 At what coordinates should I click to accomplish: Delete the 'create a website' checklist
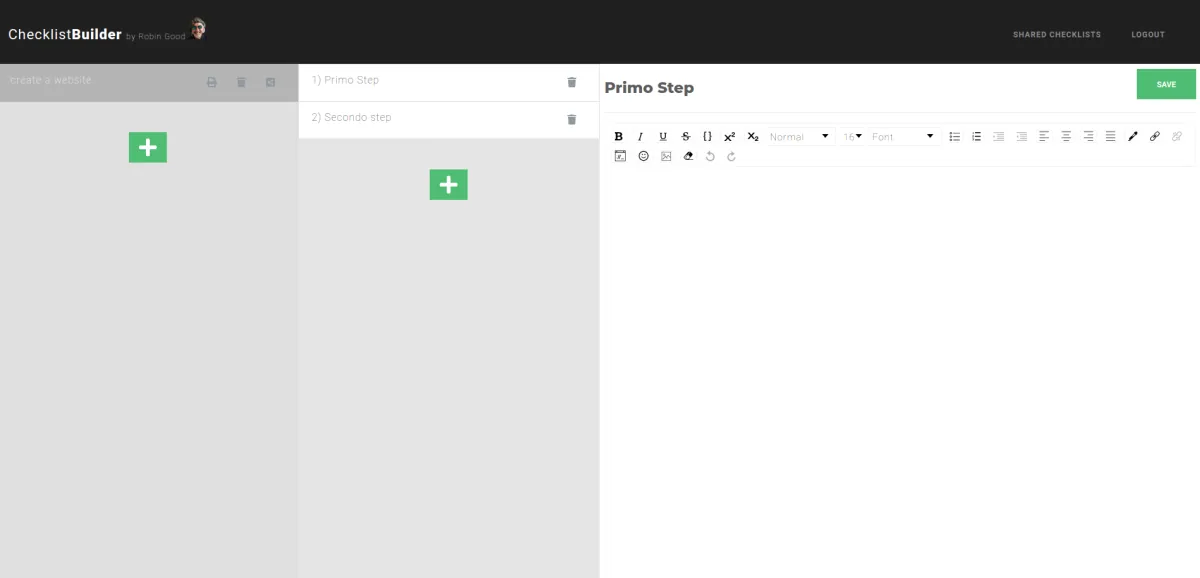click(241, 82)
